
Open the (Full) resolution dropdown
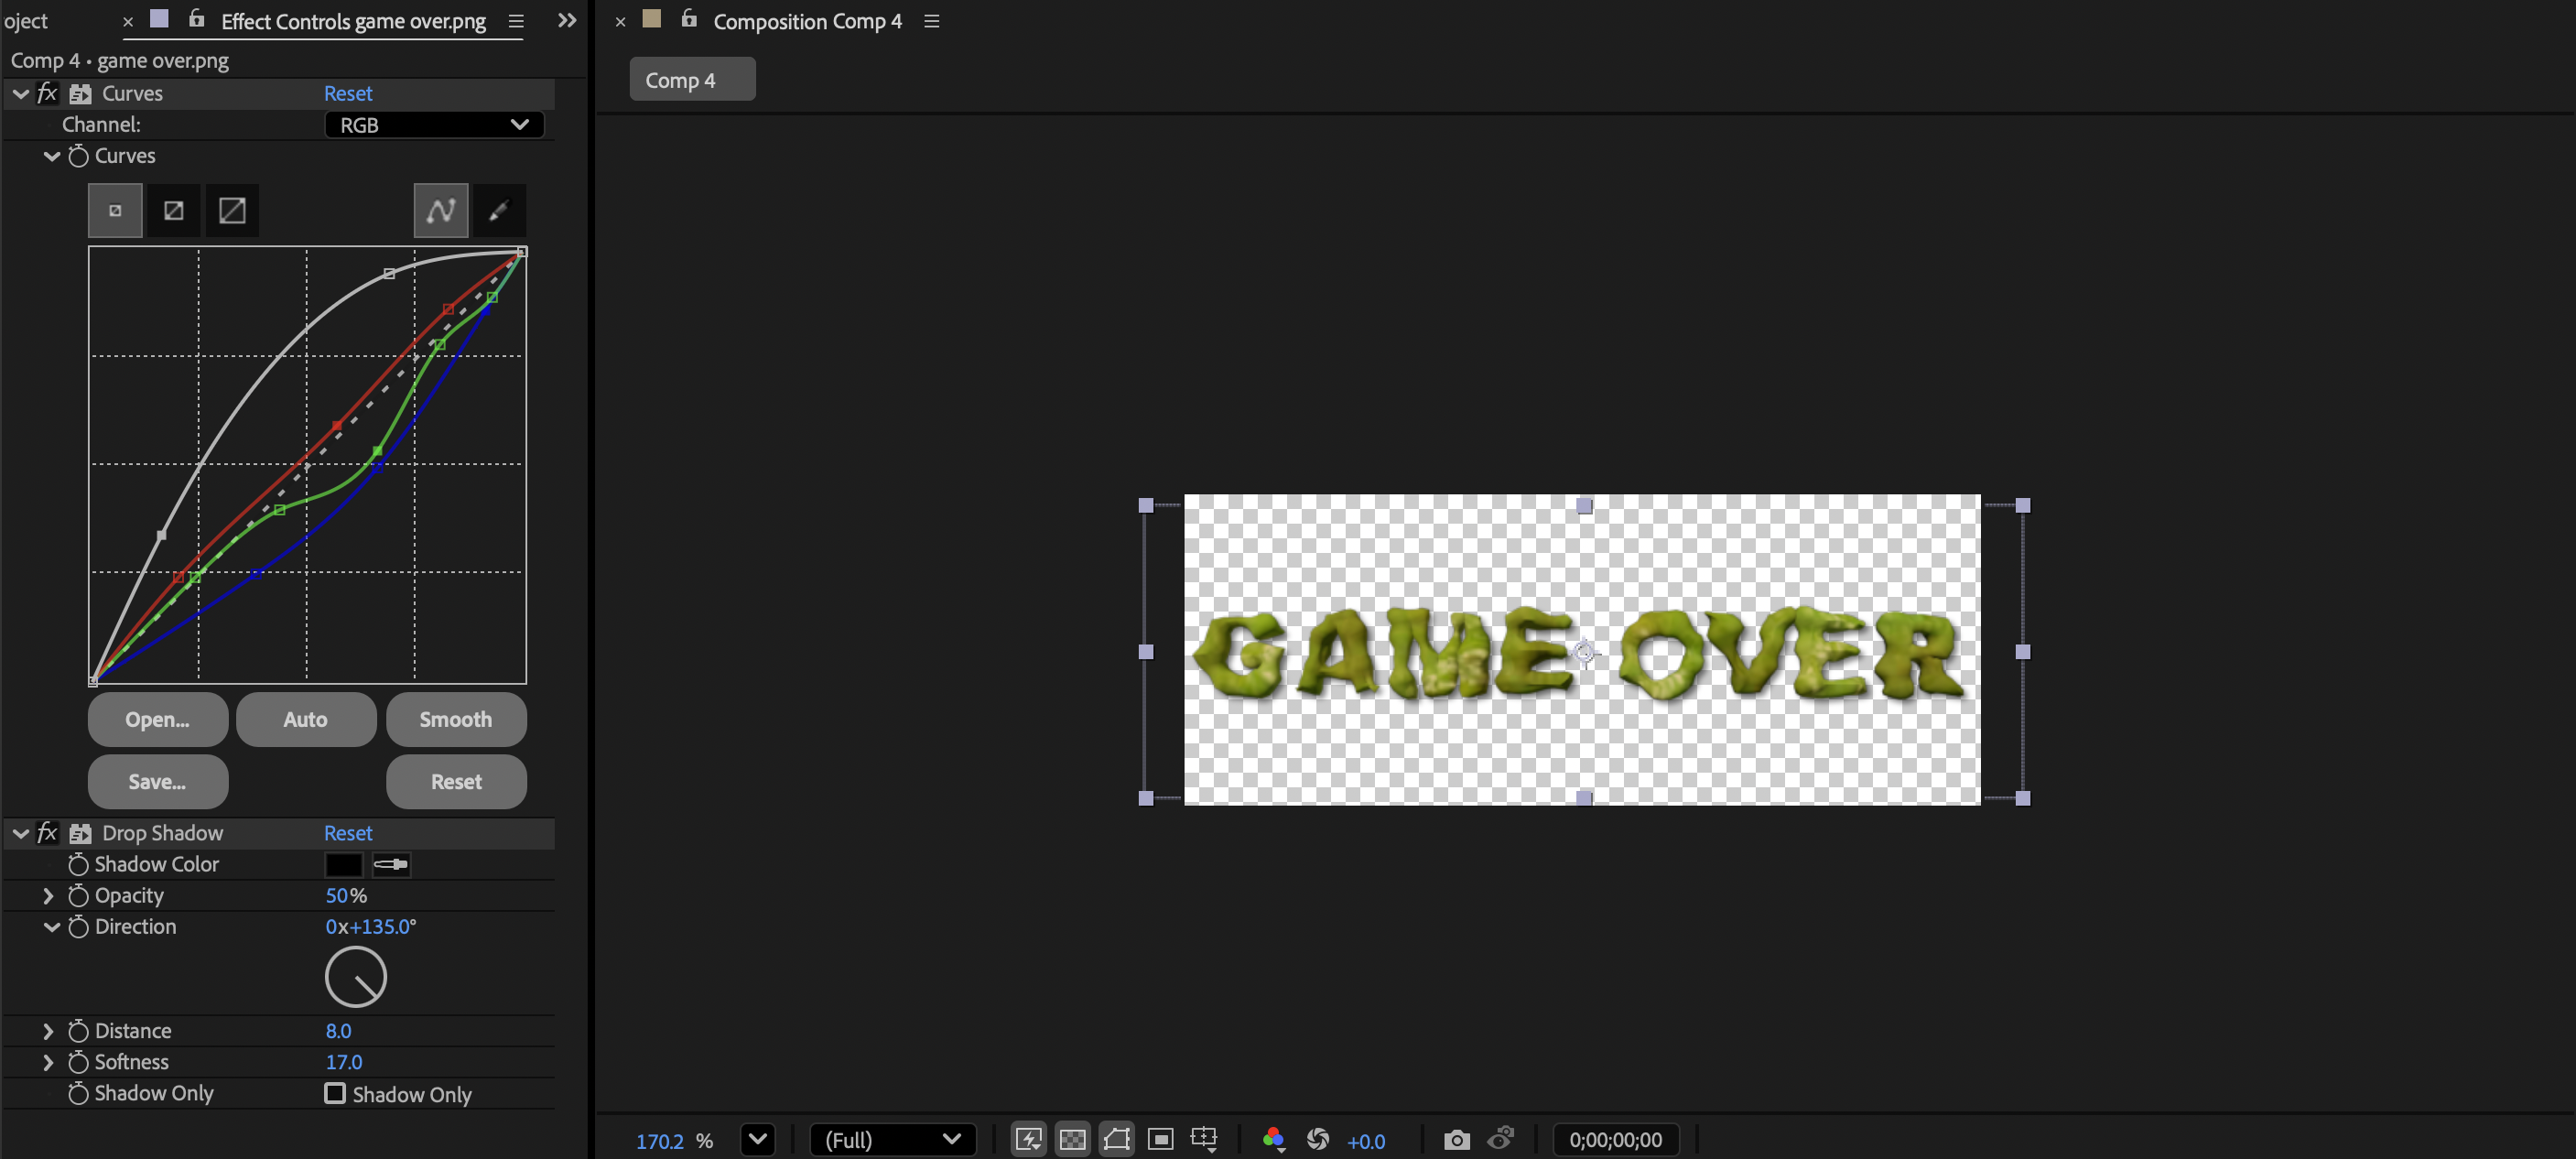892,1140
